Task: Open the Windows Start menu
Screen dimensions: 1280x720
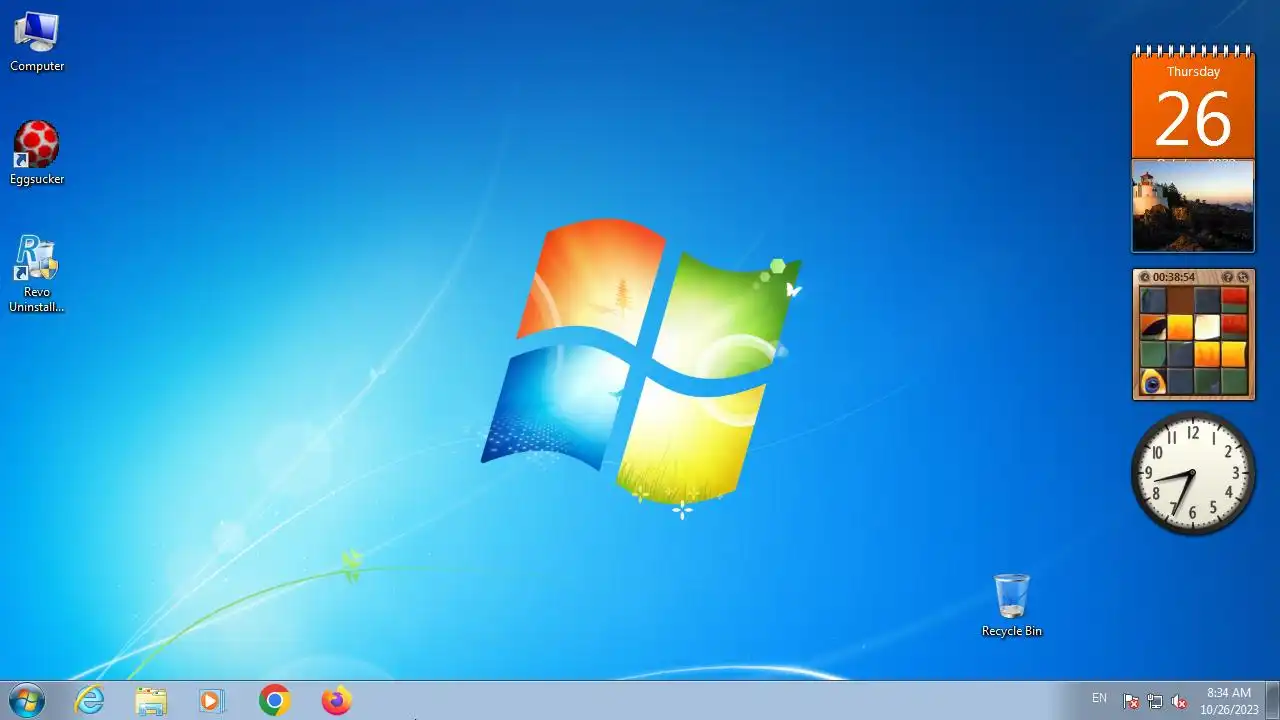Action: 26,701
